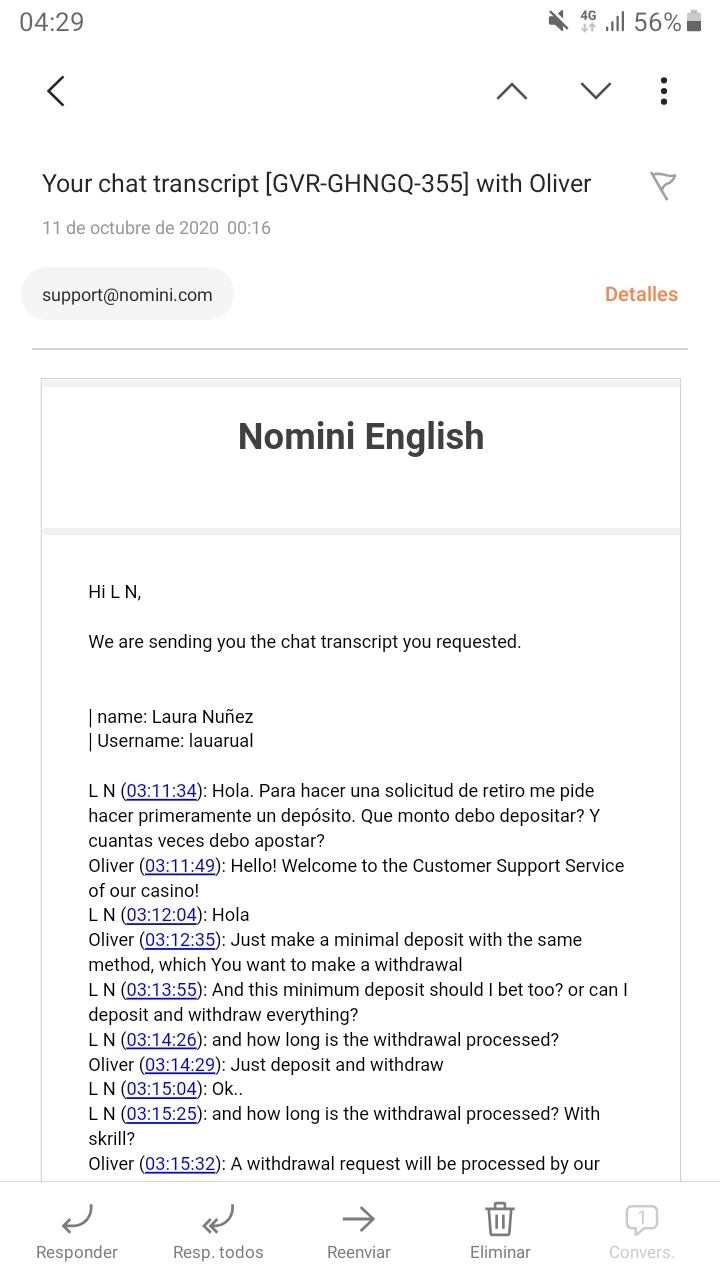Tap the Responder reply icon
The image size is (720, 1280).
77,1219
